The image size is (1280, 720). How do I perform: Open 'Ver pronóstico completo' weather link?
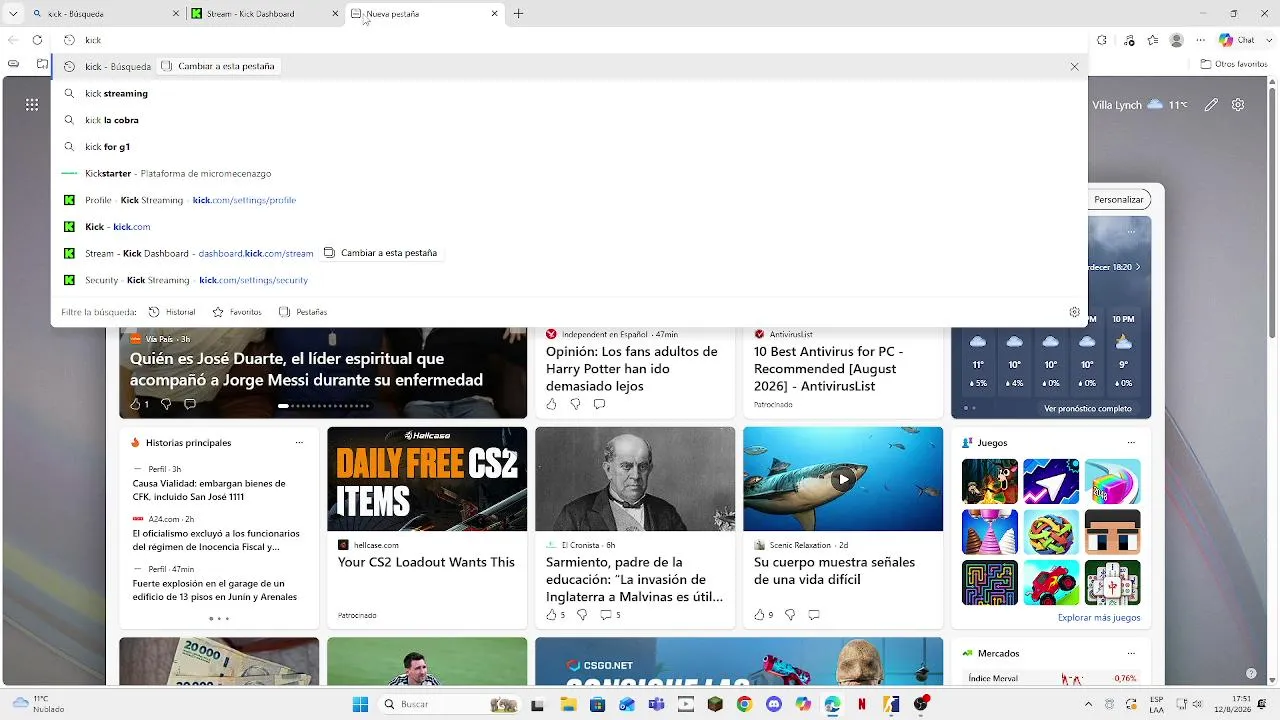(x=1088, y=409)
